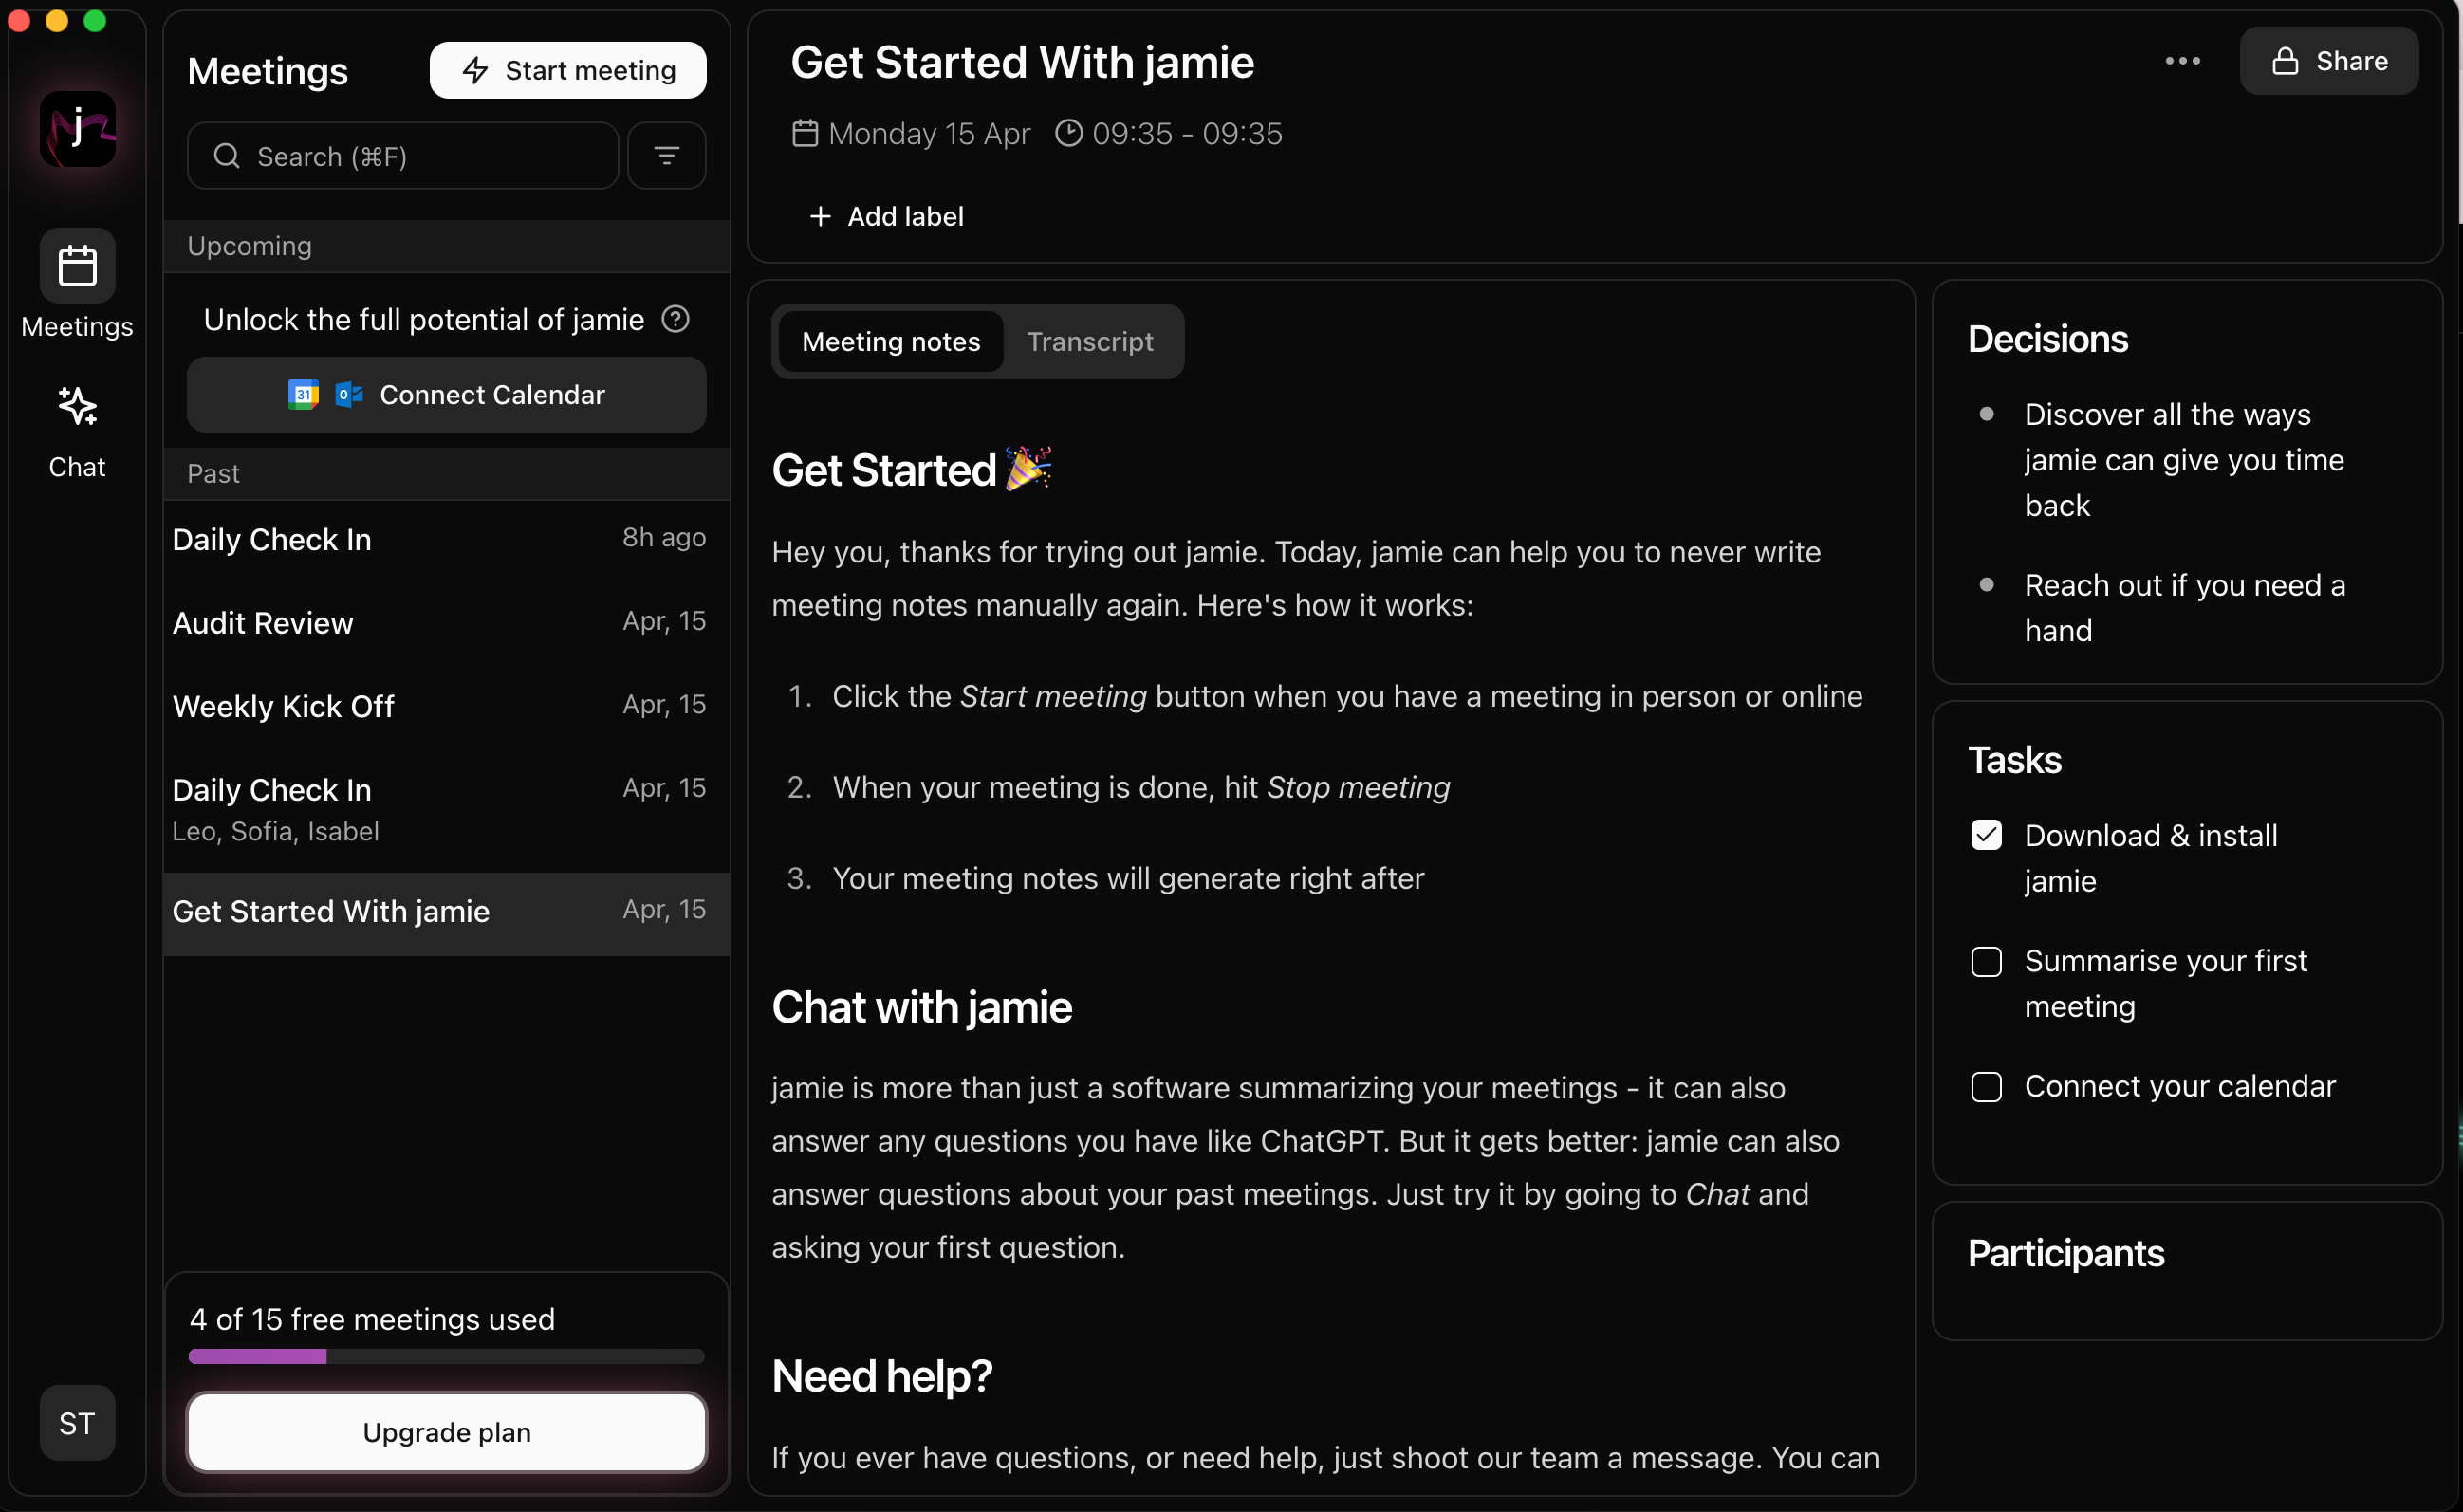
Task: Click the magnifier icon in search field
Action: point(227,156)
